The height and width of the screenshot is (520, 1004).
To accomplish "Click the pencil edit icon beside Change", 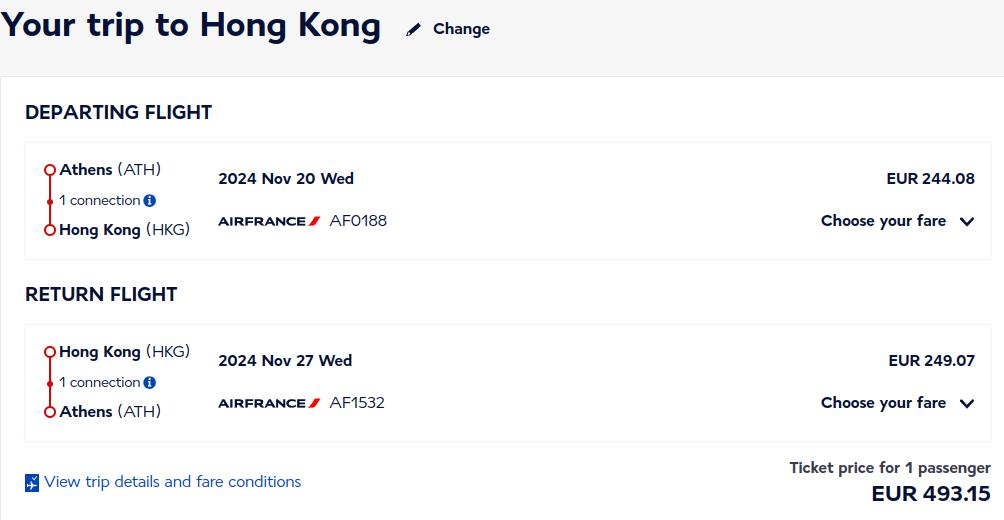I will 414,29.
